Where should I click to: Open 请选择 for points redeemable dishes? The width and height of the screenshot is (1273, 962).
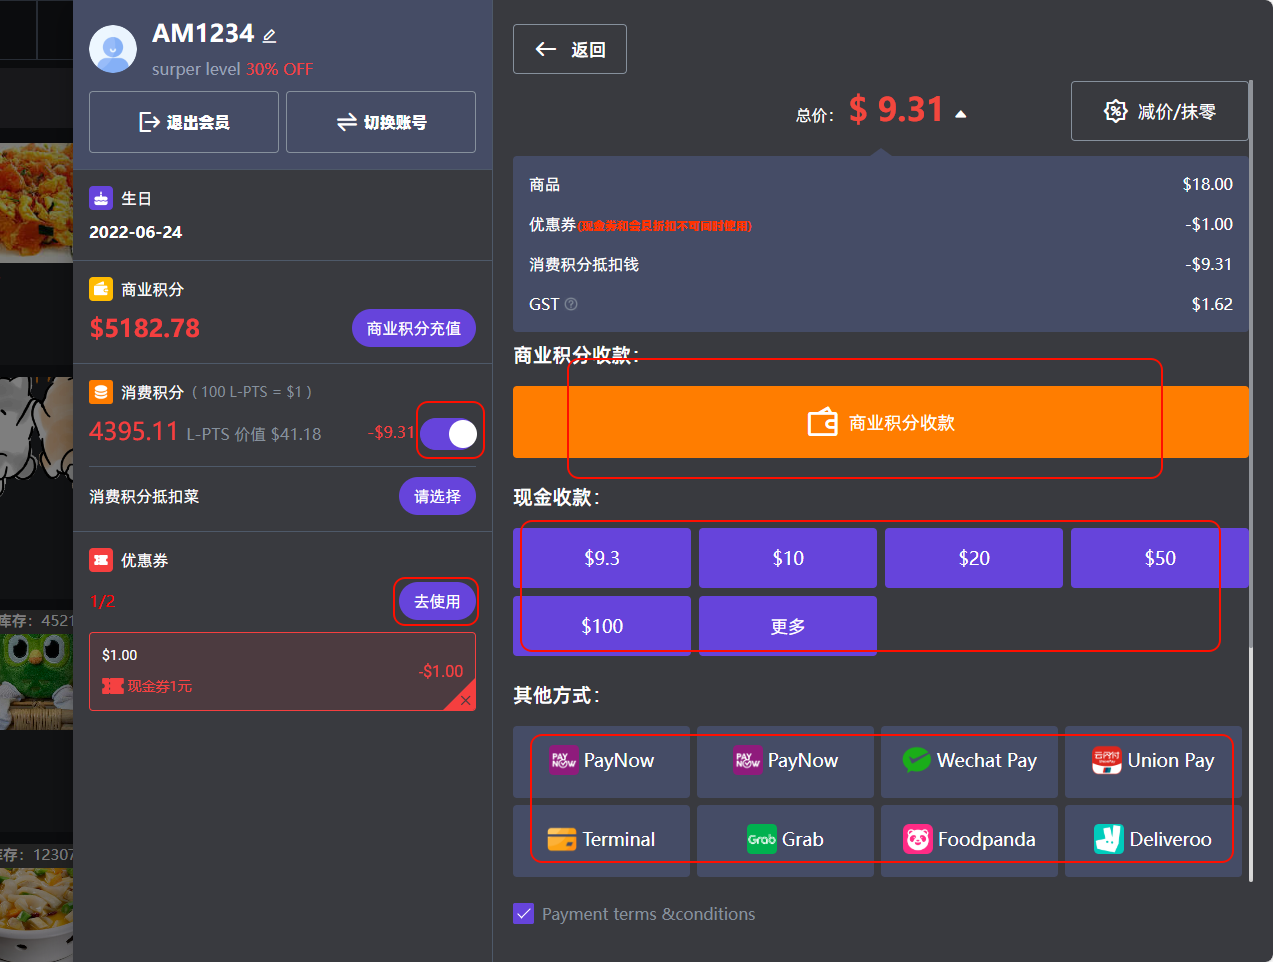click(x=437, y=496)
